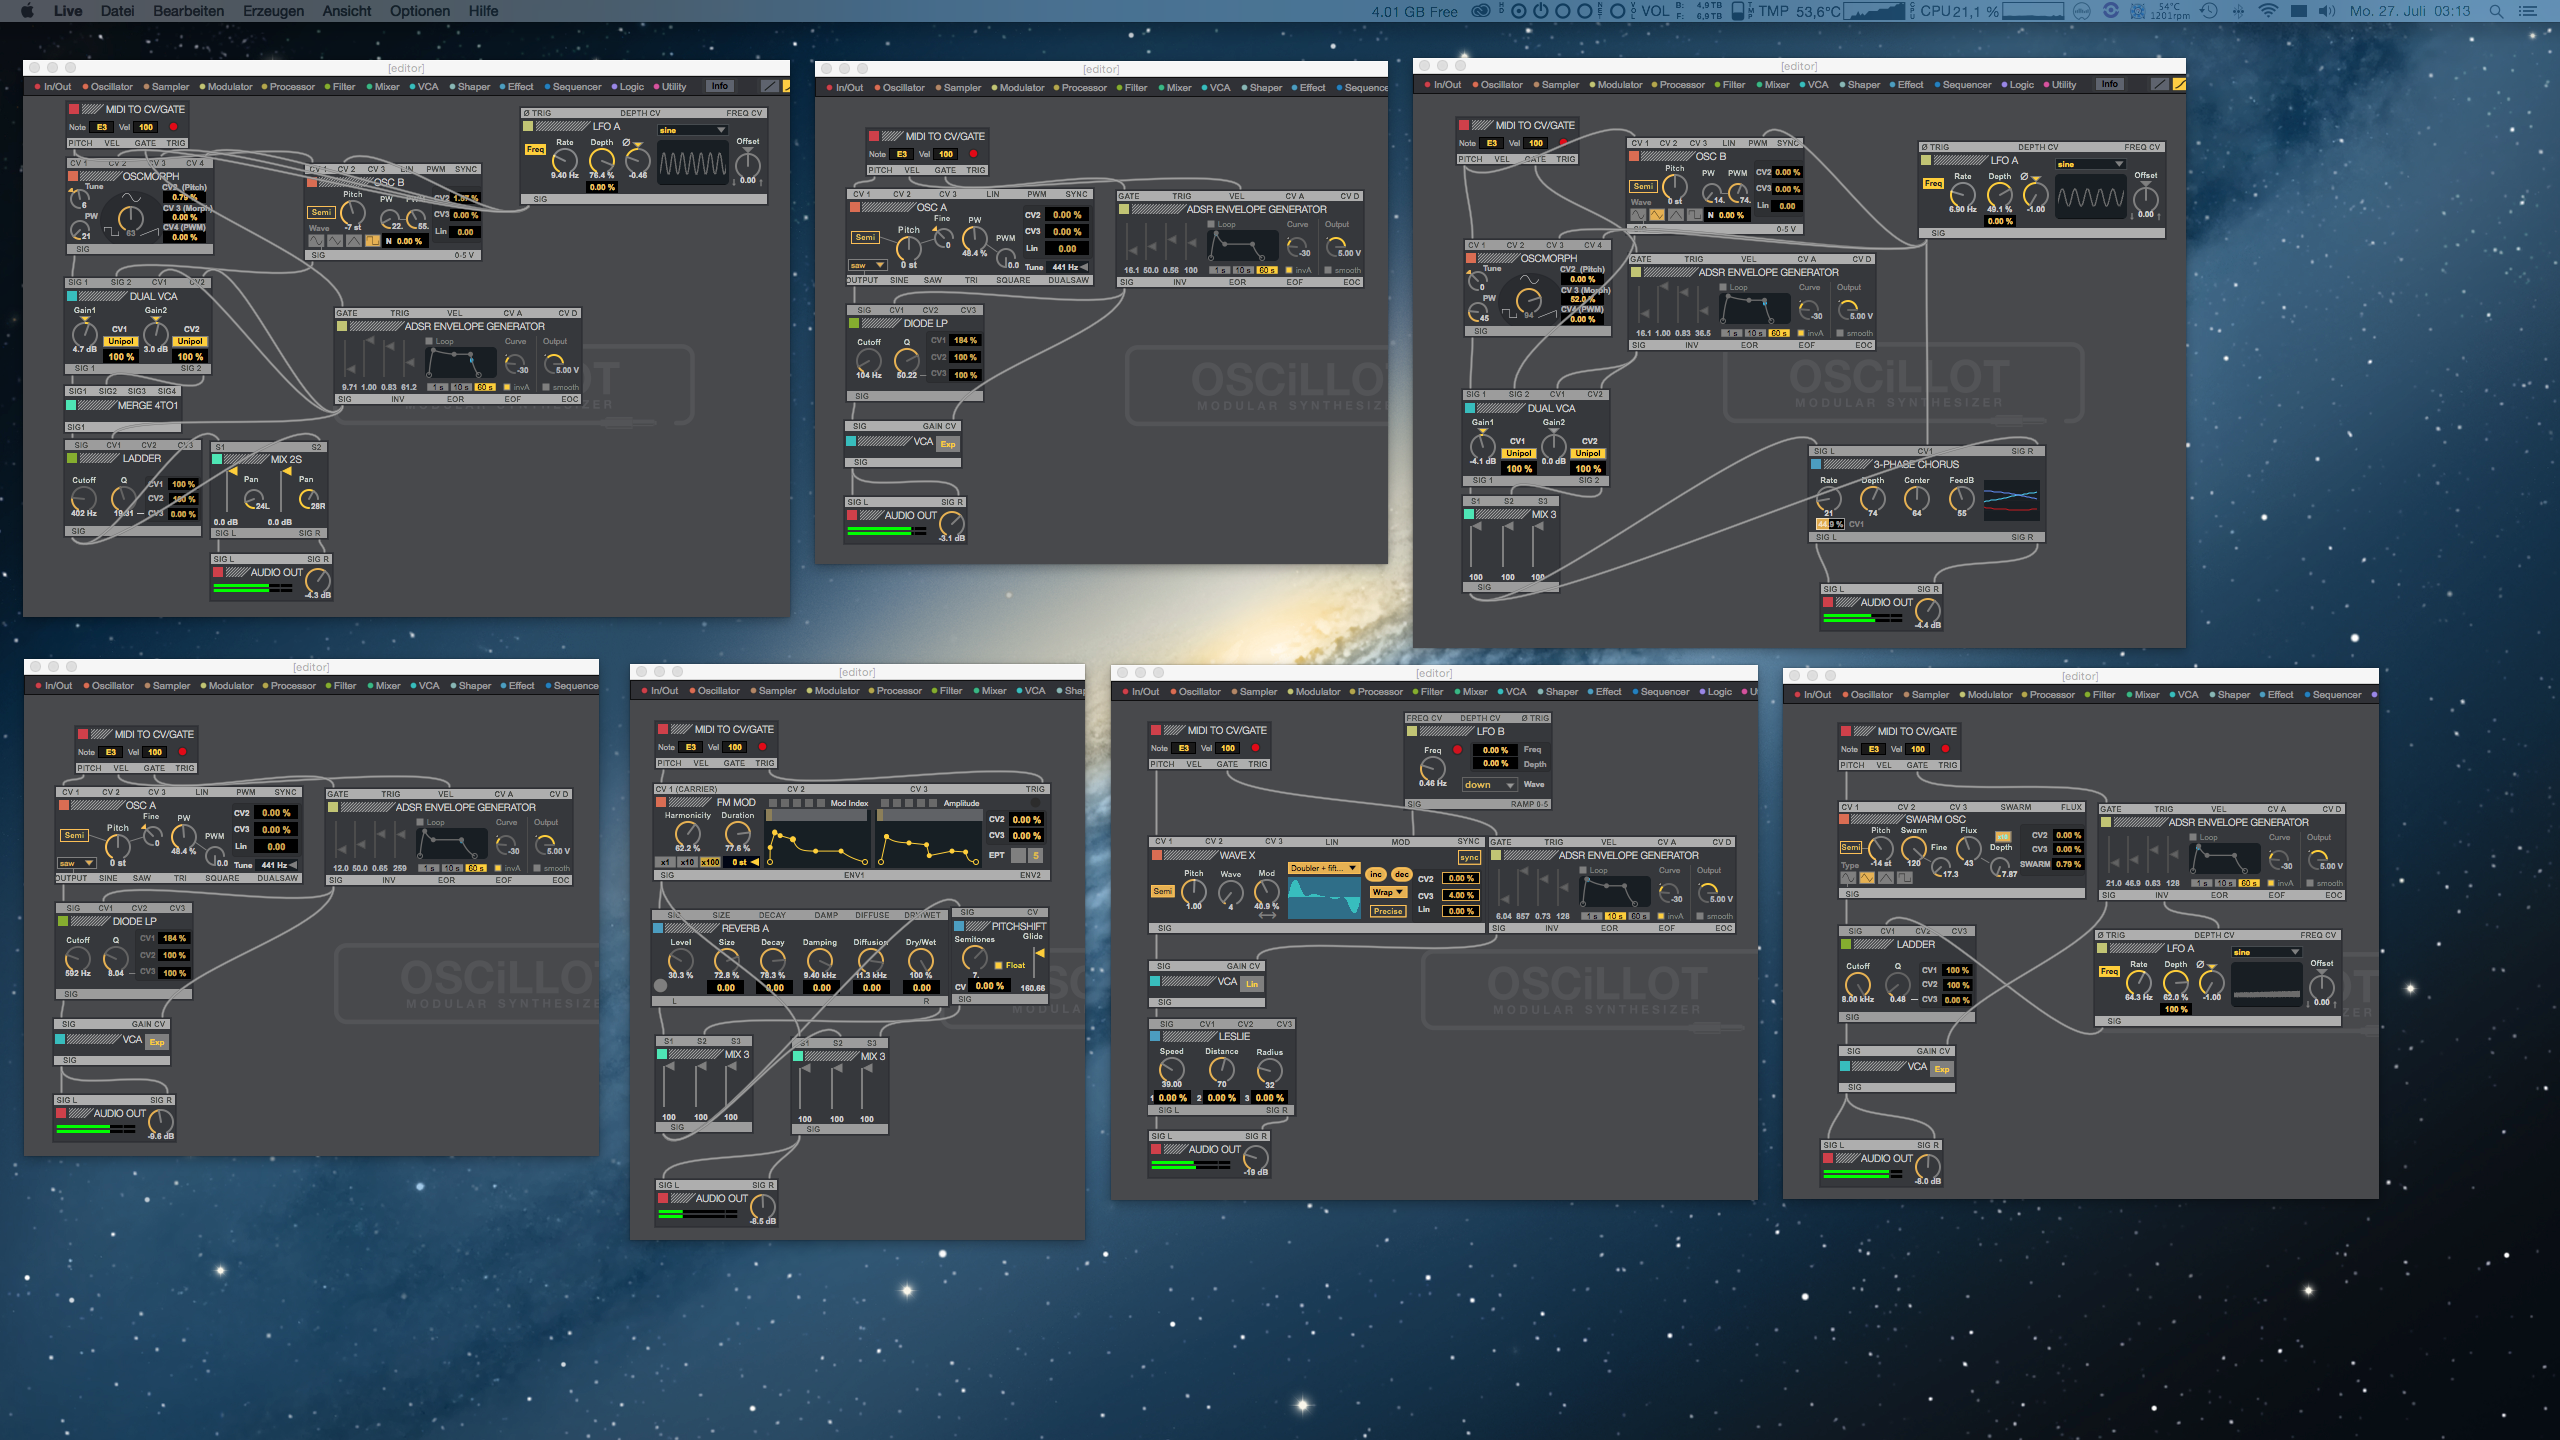Open the Apple menu
This screenshot has width=2560, height=1440.
pyautogui.click(x=27, y=11)
